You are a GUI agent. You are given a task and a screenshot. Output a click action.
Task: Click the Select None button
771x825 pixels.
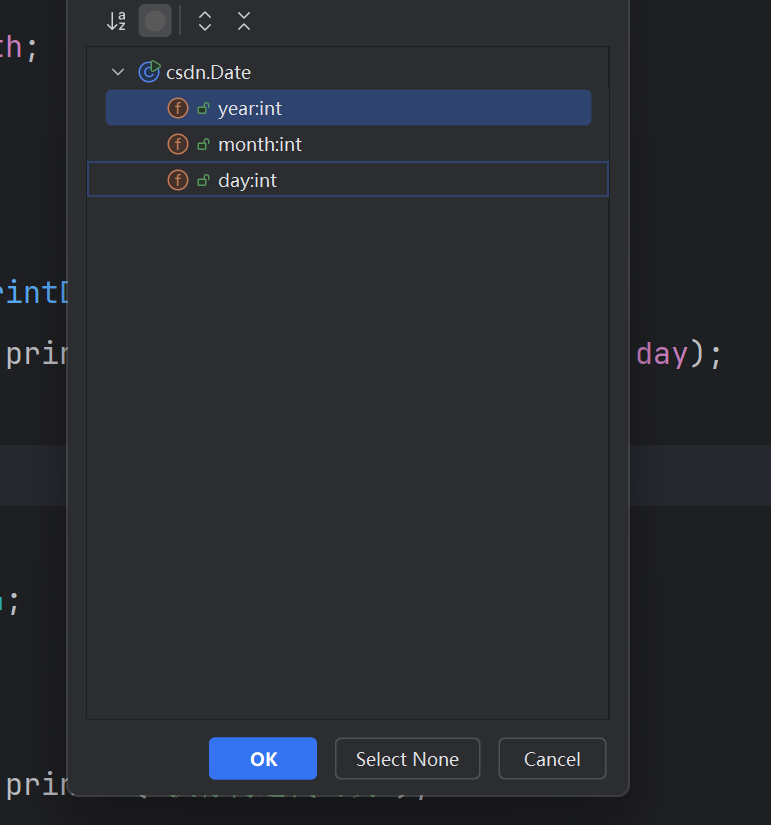[x=407, y=759]
